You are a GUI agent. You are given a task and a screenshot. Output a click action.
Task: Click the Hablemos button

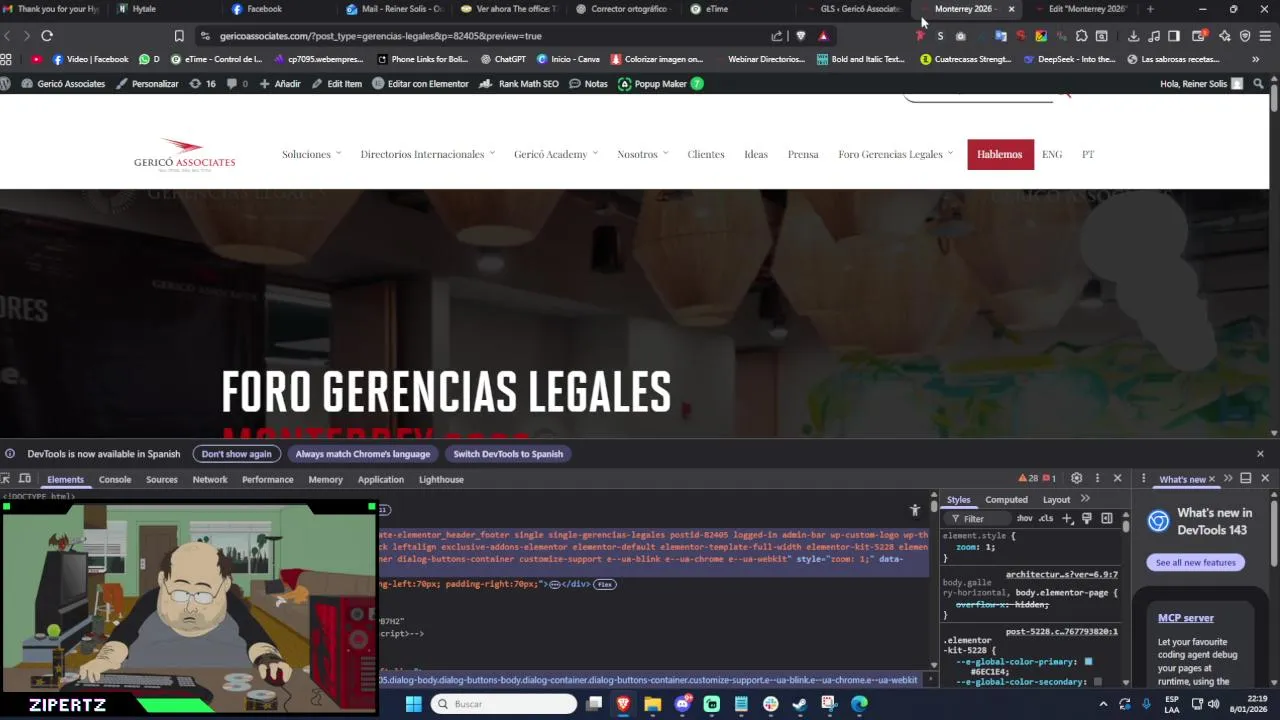pos(1000,154)
